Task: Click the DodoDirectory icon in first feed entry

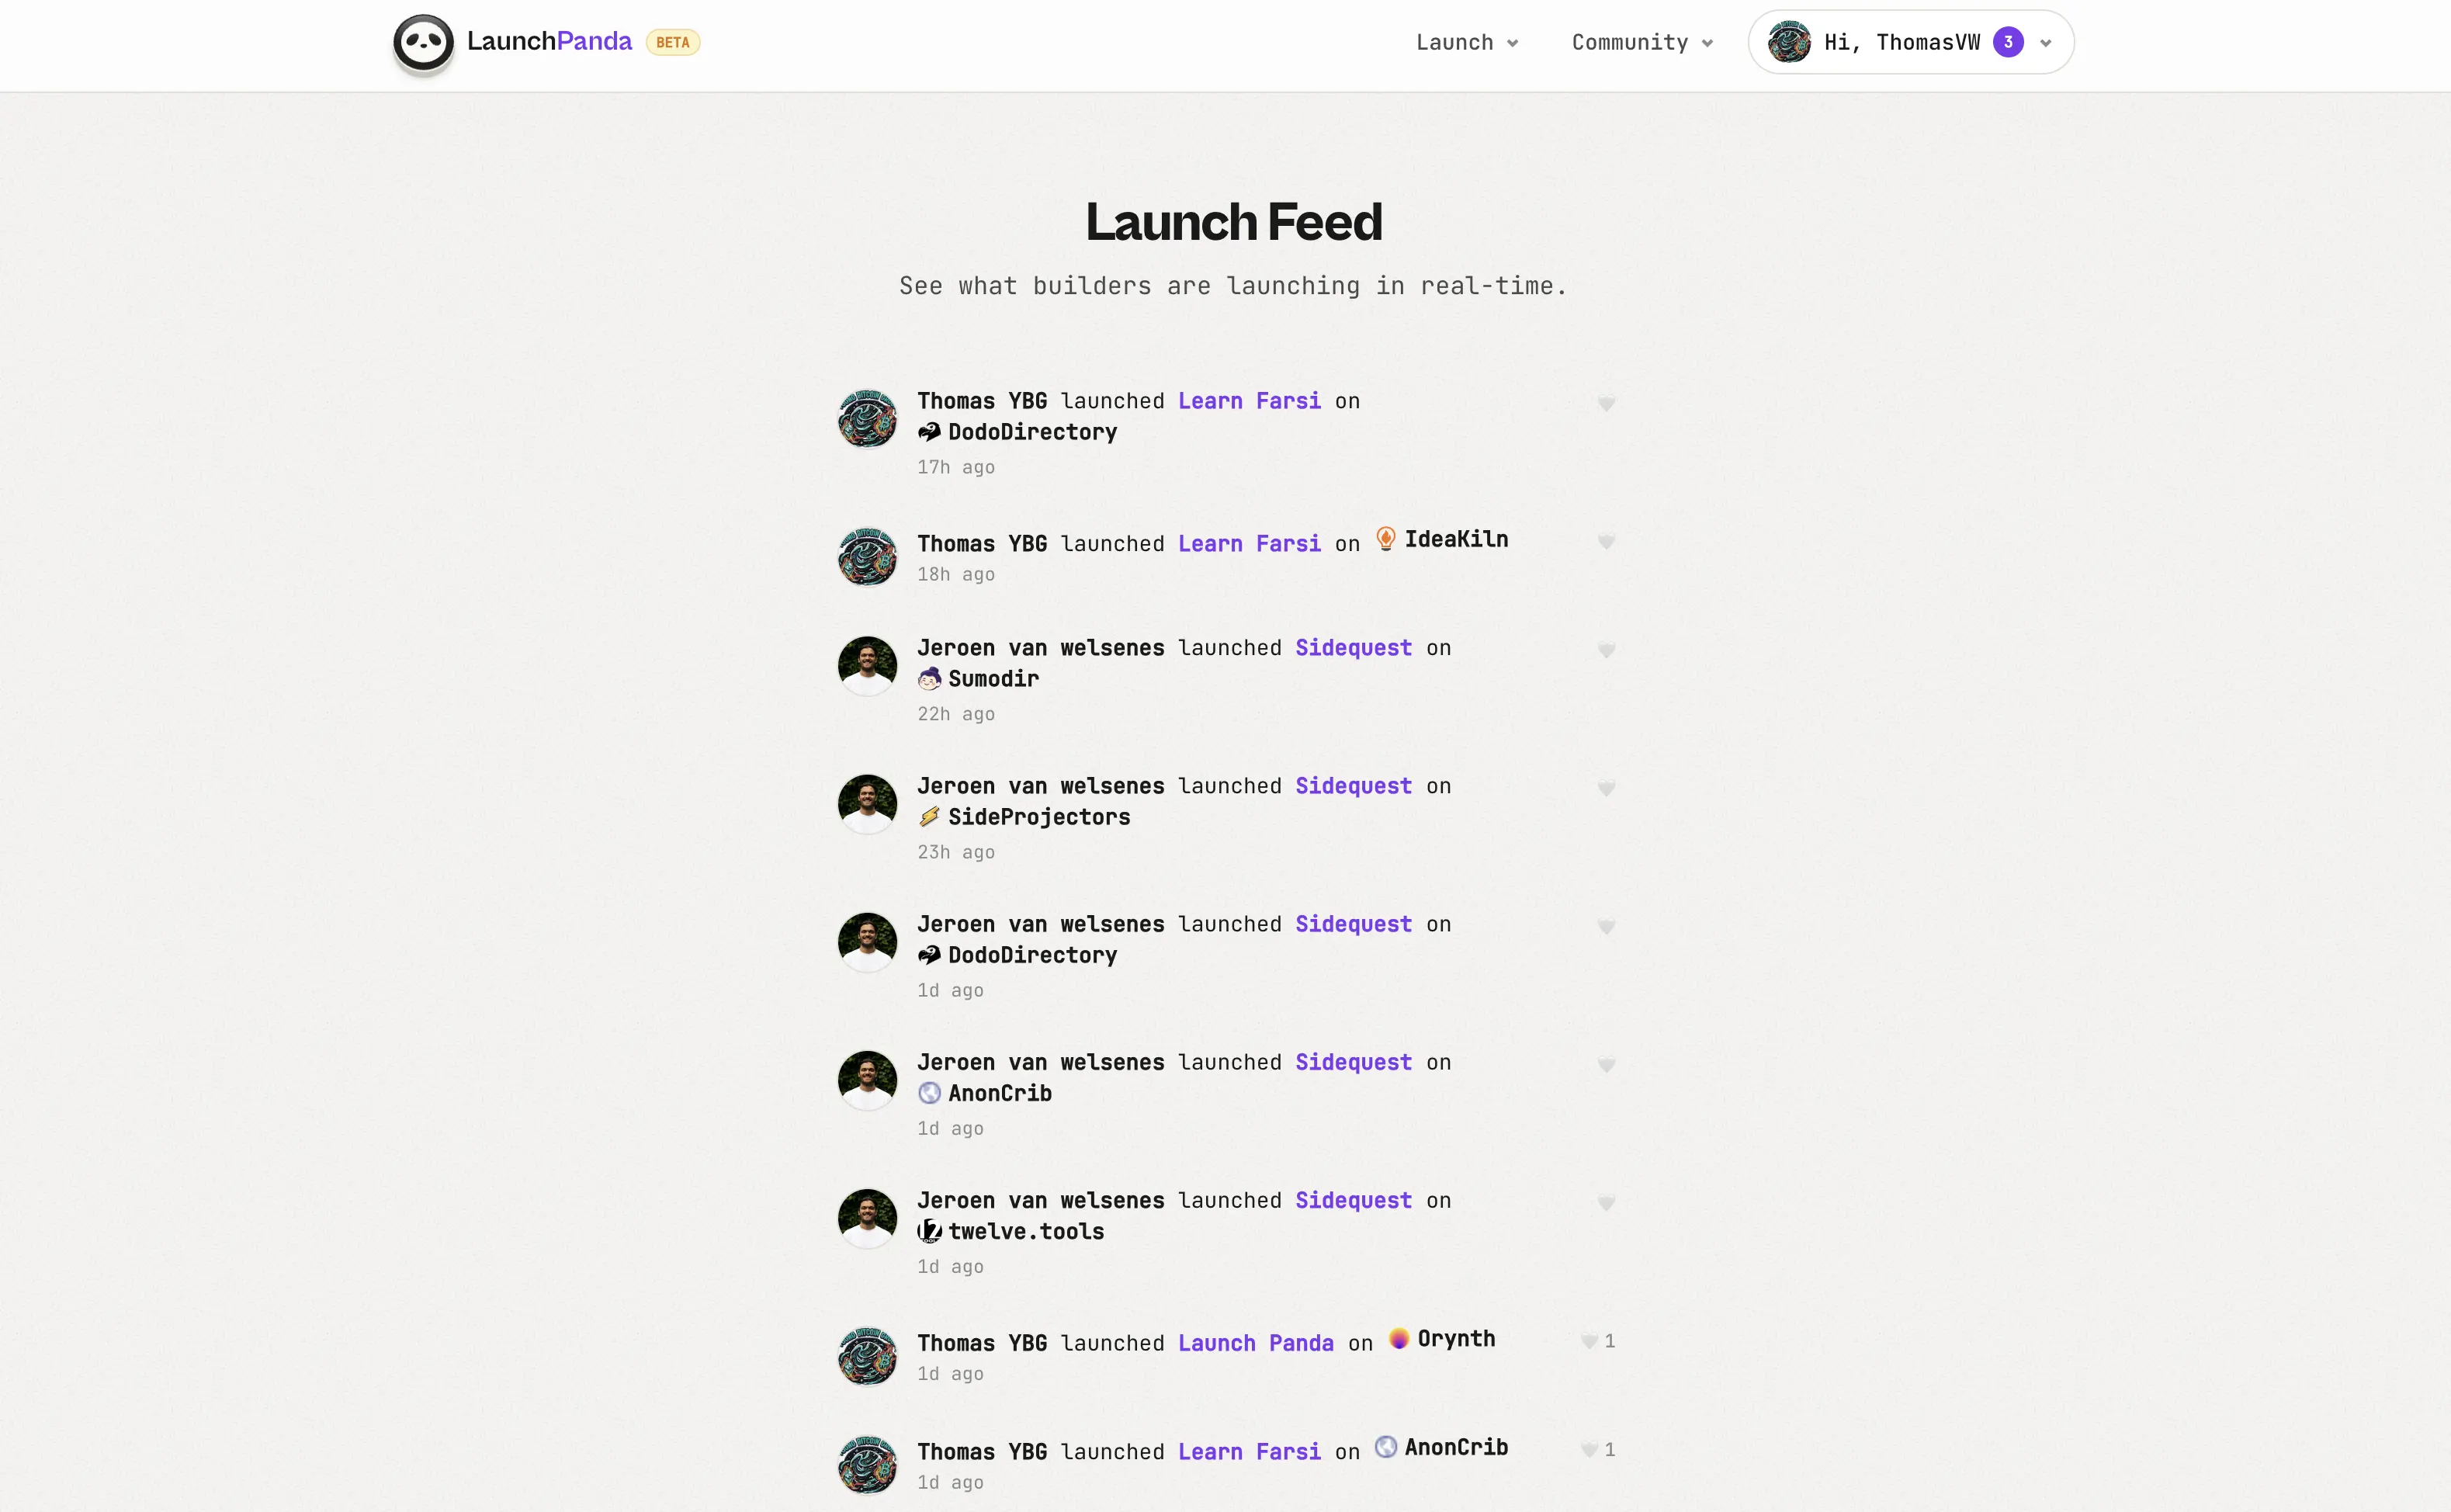Action: pos(929,432)
